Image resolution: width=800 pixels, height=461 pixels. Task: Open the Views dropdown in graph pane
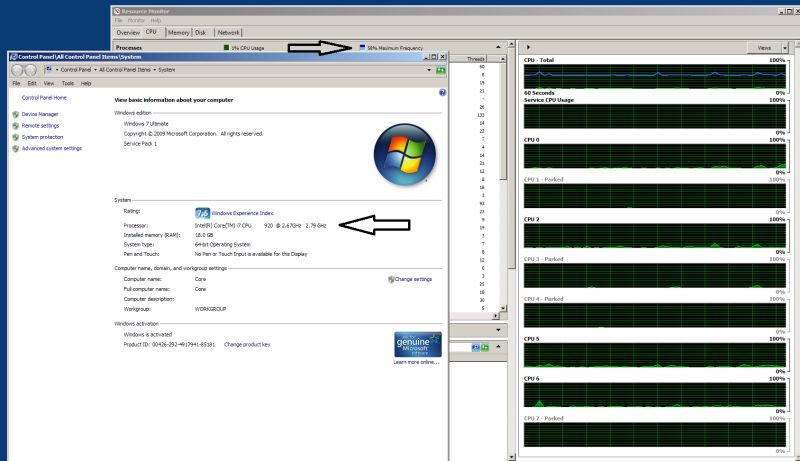pos(785,48)
